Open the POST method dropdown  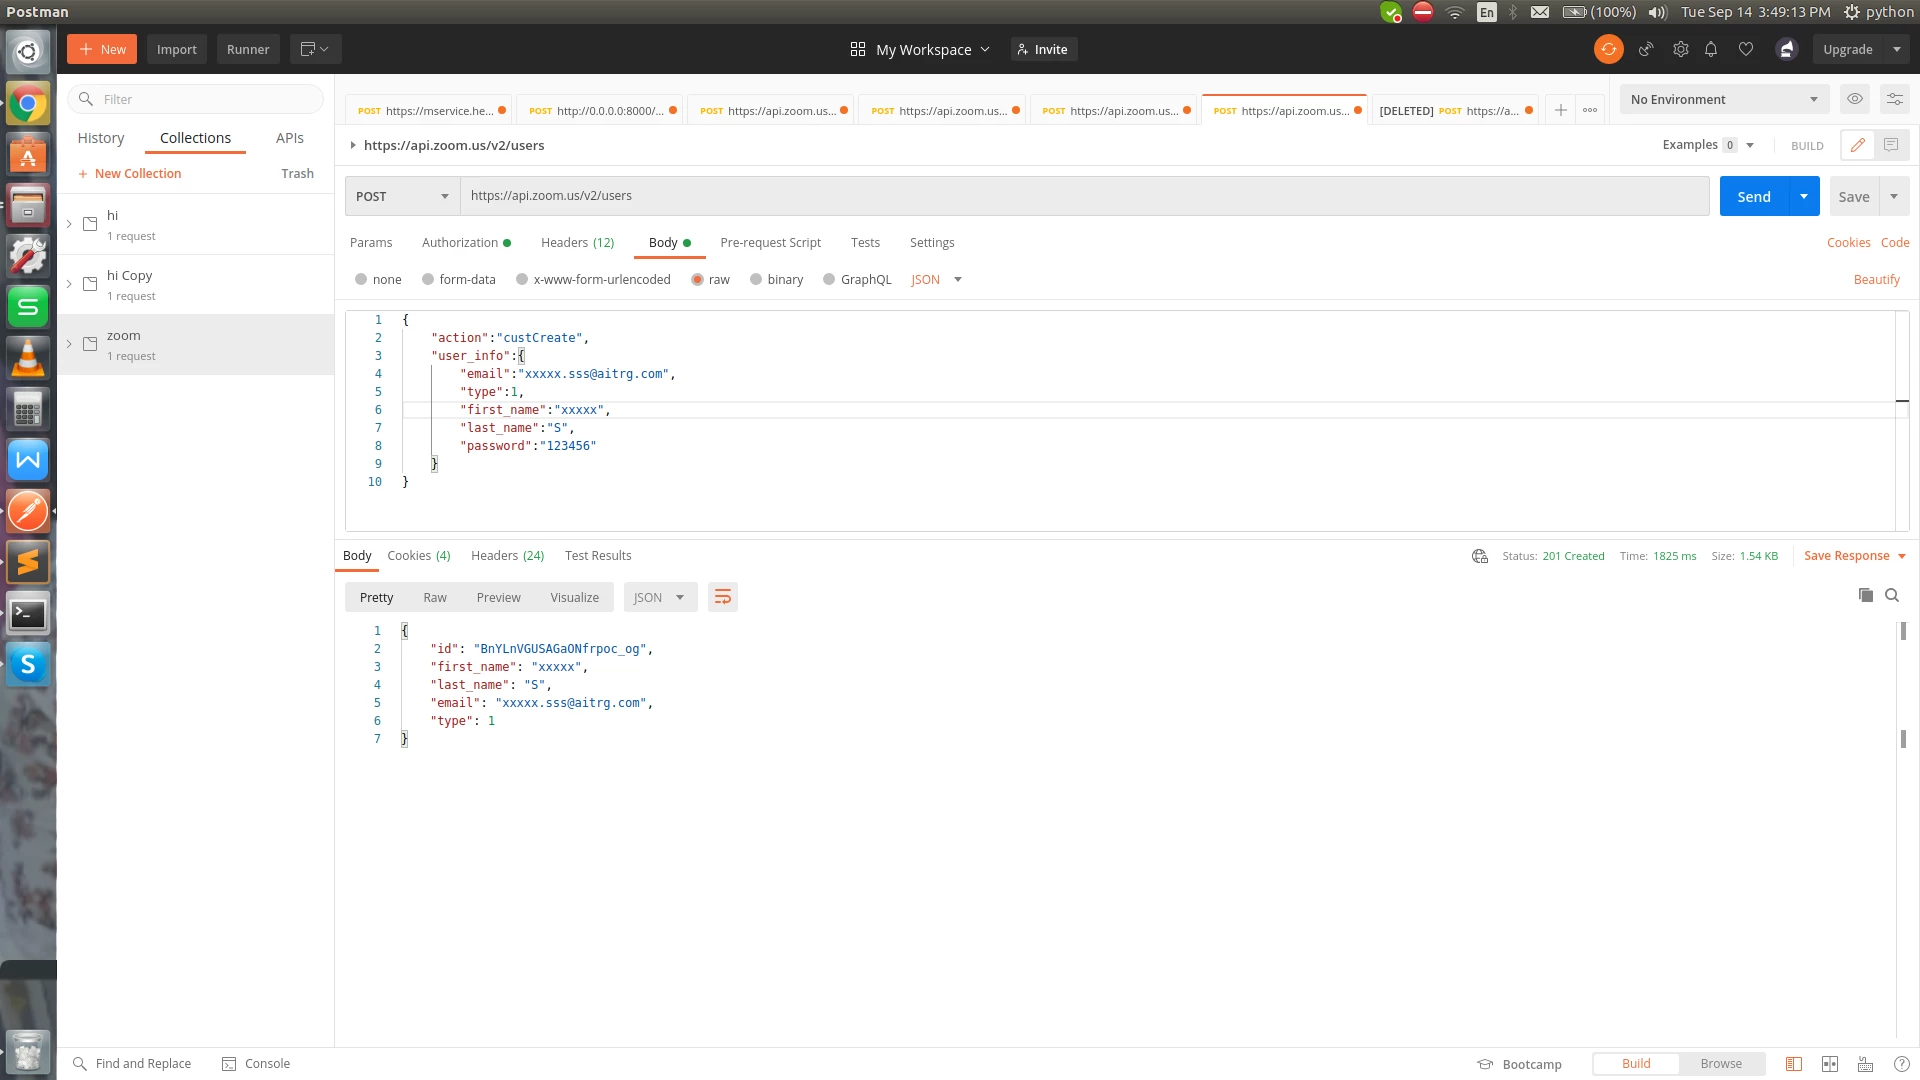click(402, 196)
